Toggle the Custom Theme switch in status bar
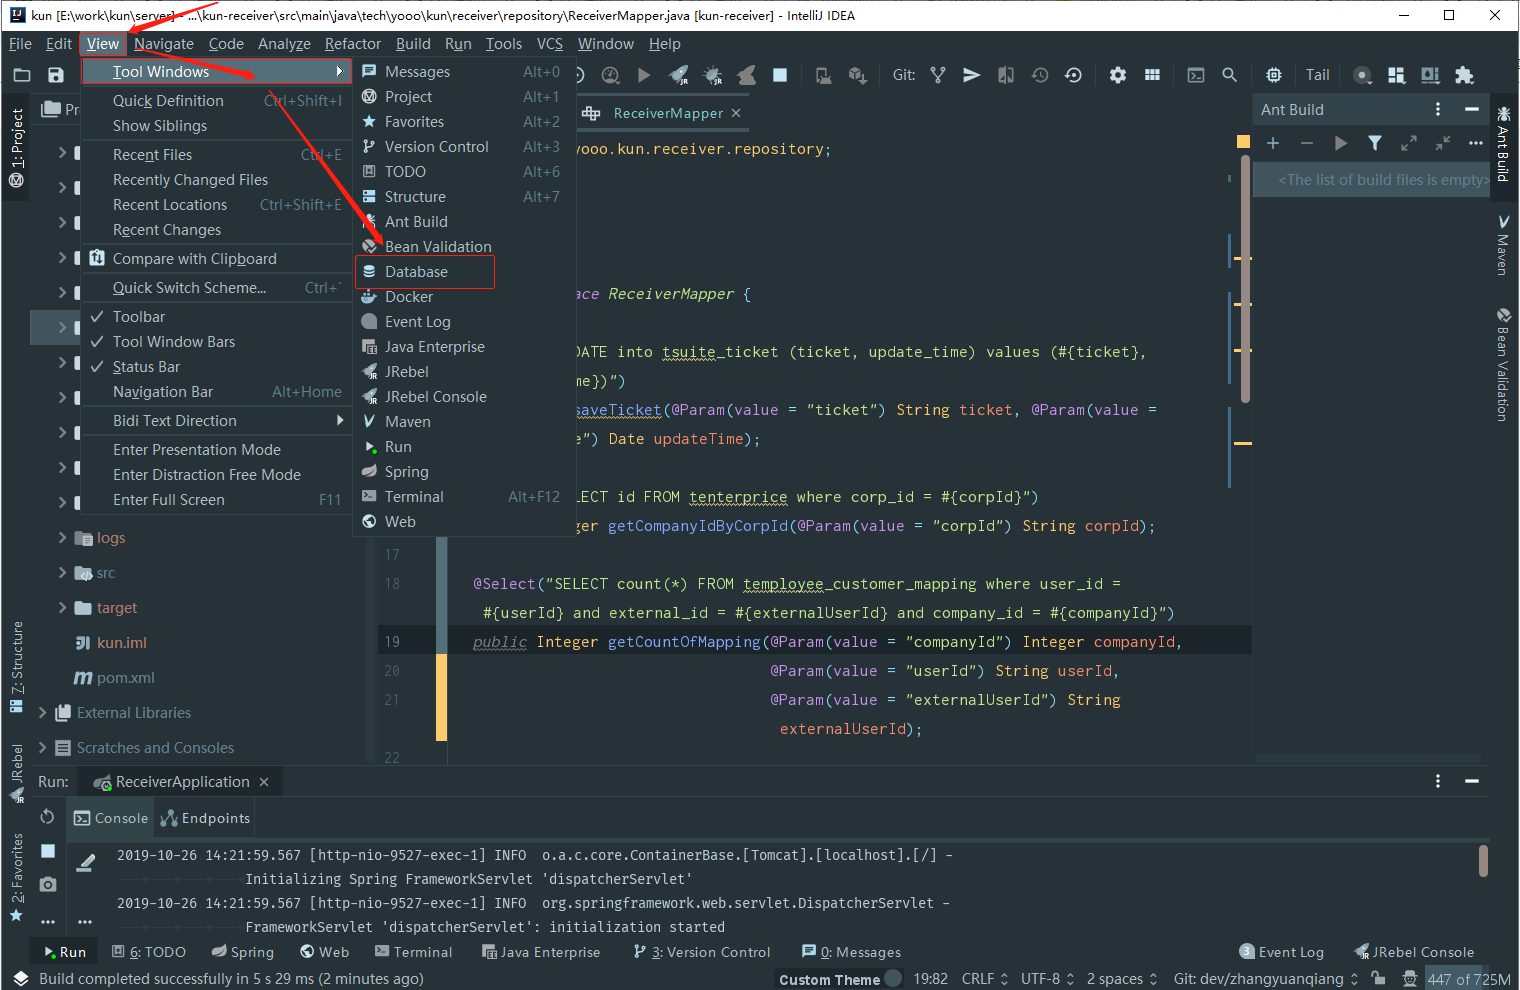This screenshot has height=990, width=1520. pyautogui.click(x=893, y=979)
